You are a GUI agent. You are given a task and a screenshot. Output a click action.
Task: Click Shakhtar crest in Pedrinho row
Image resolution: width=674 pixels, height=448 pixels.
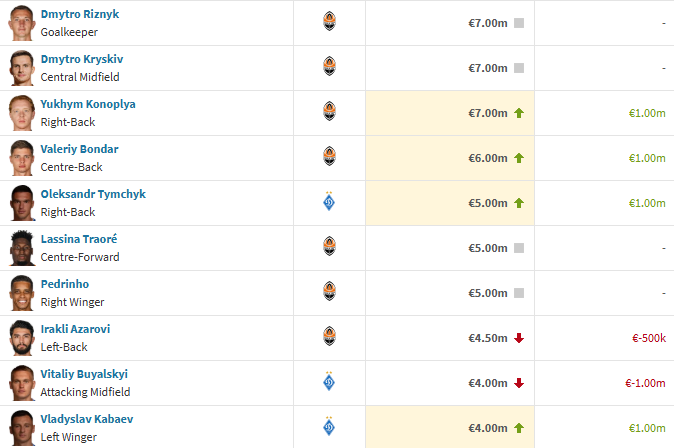(x=329, y=291)
